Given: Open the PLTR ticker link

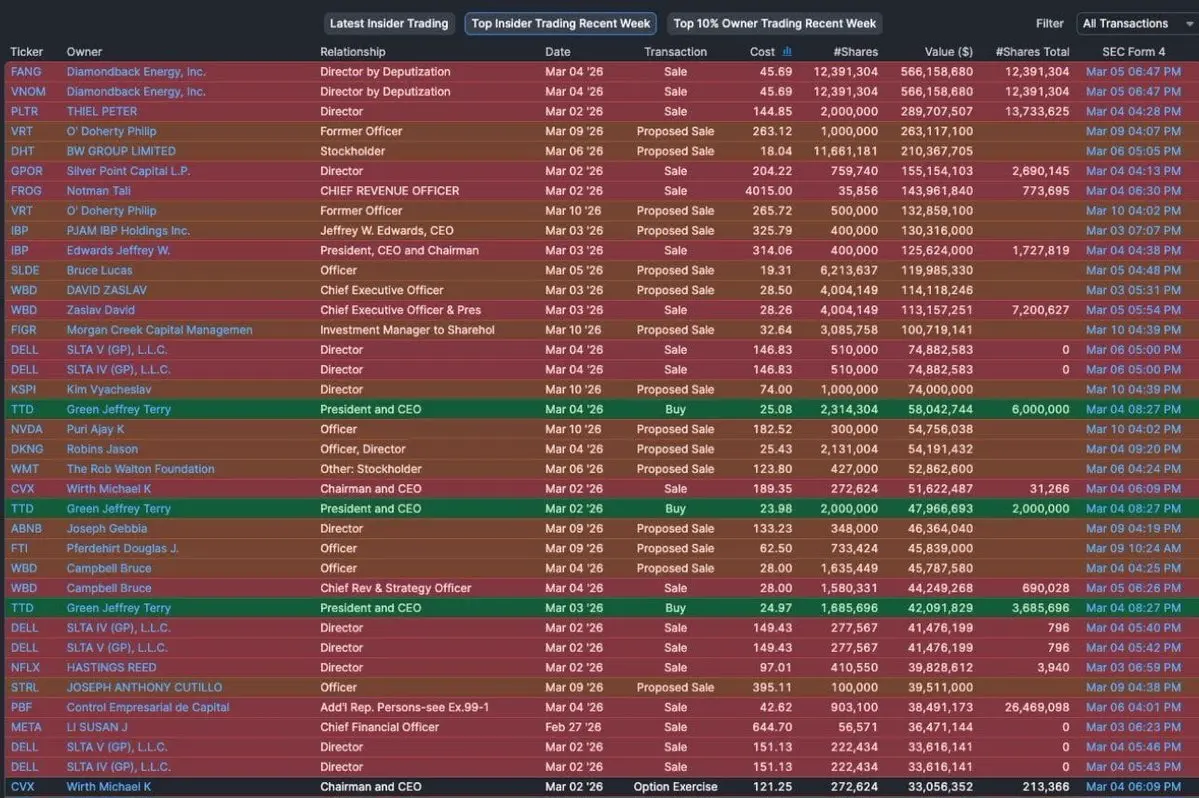Looking at the screenshot, I should [x=24, y=112].
